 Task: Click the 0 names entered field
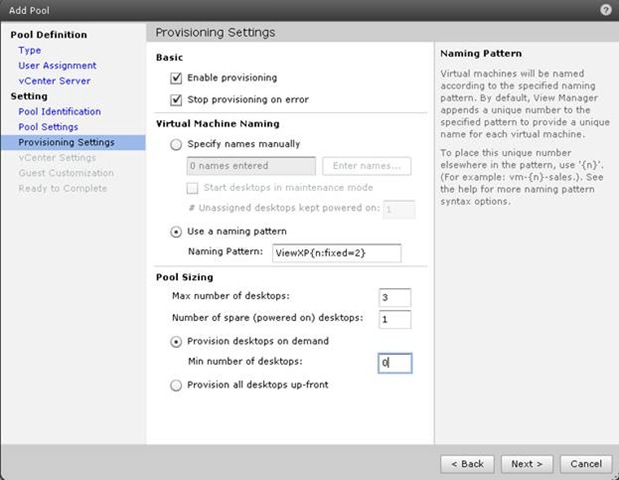[251, 166]
